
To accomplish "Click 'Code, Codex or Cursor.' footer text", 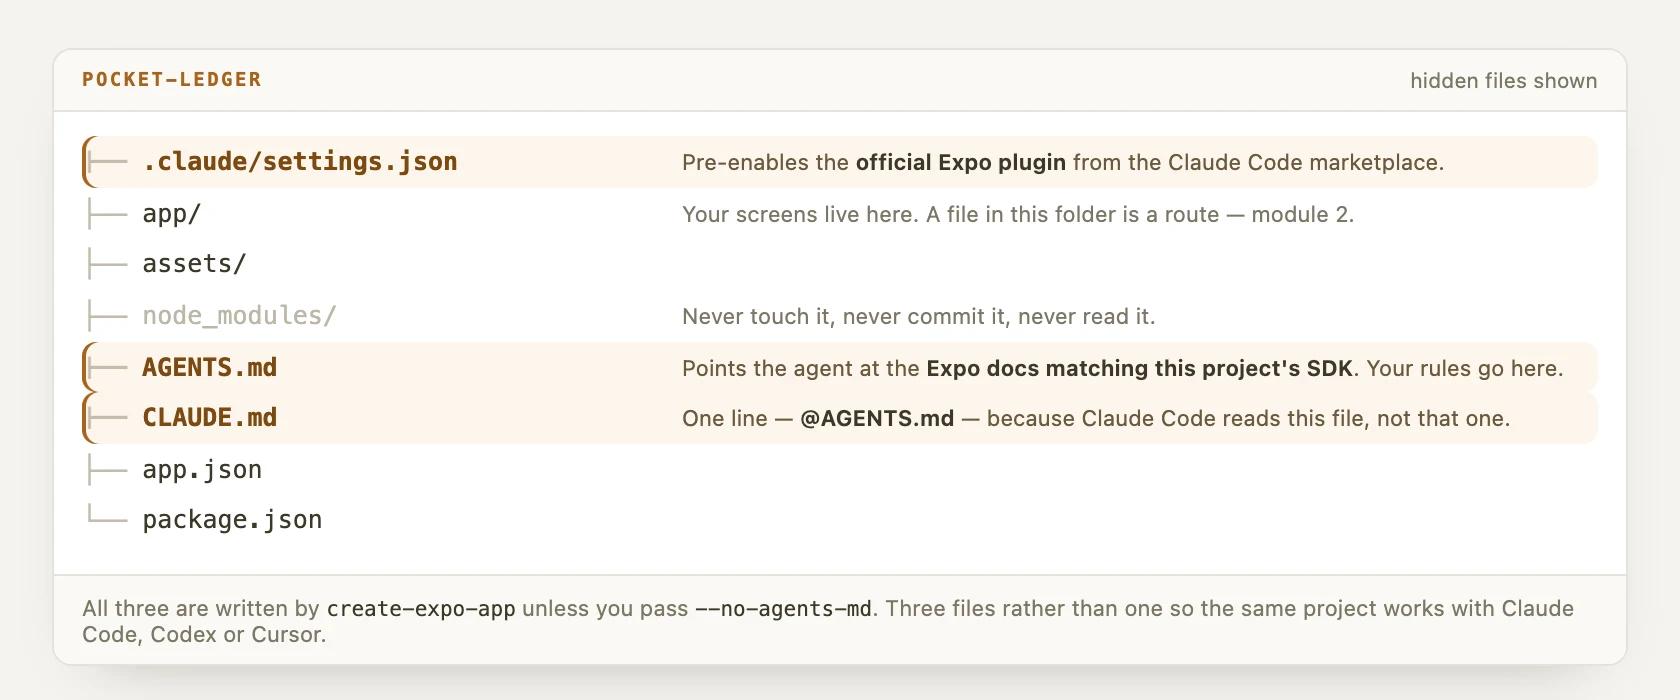I will pos(204,635).
